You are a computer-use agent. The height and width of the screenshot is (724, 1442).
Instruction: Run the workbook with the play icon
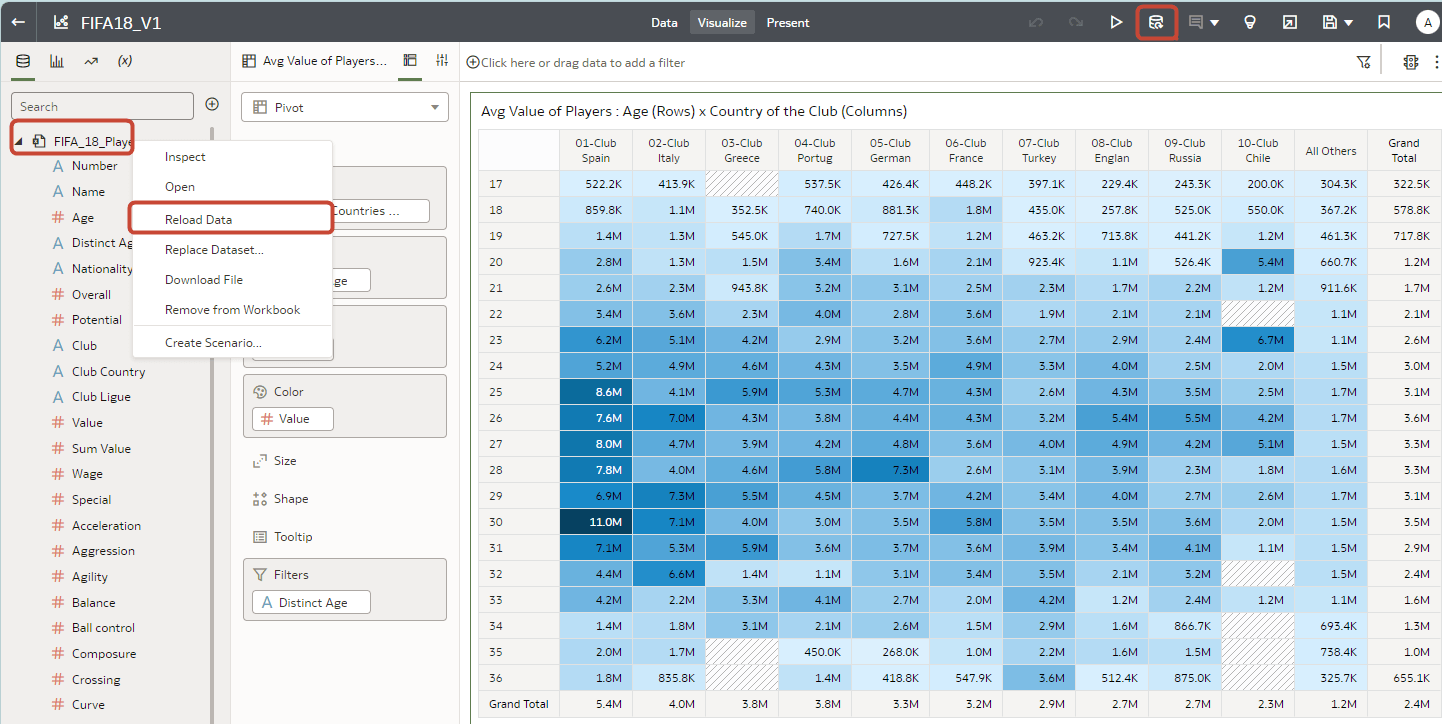click(x=1117, y=21)
